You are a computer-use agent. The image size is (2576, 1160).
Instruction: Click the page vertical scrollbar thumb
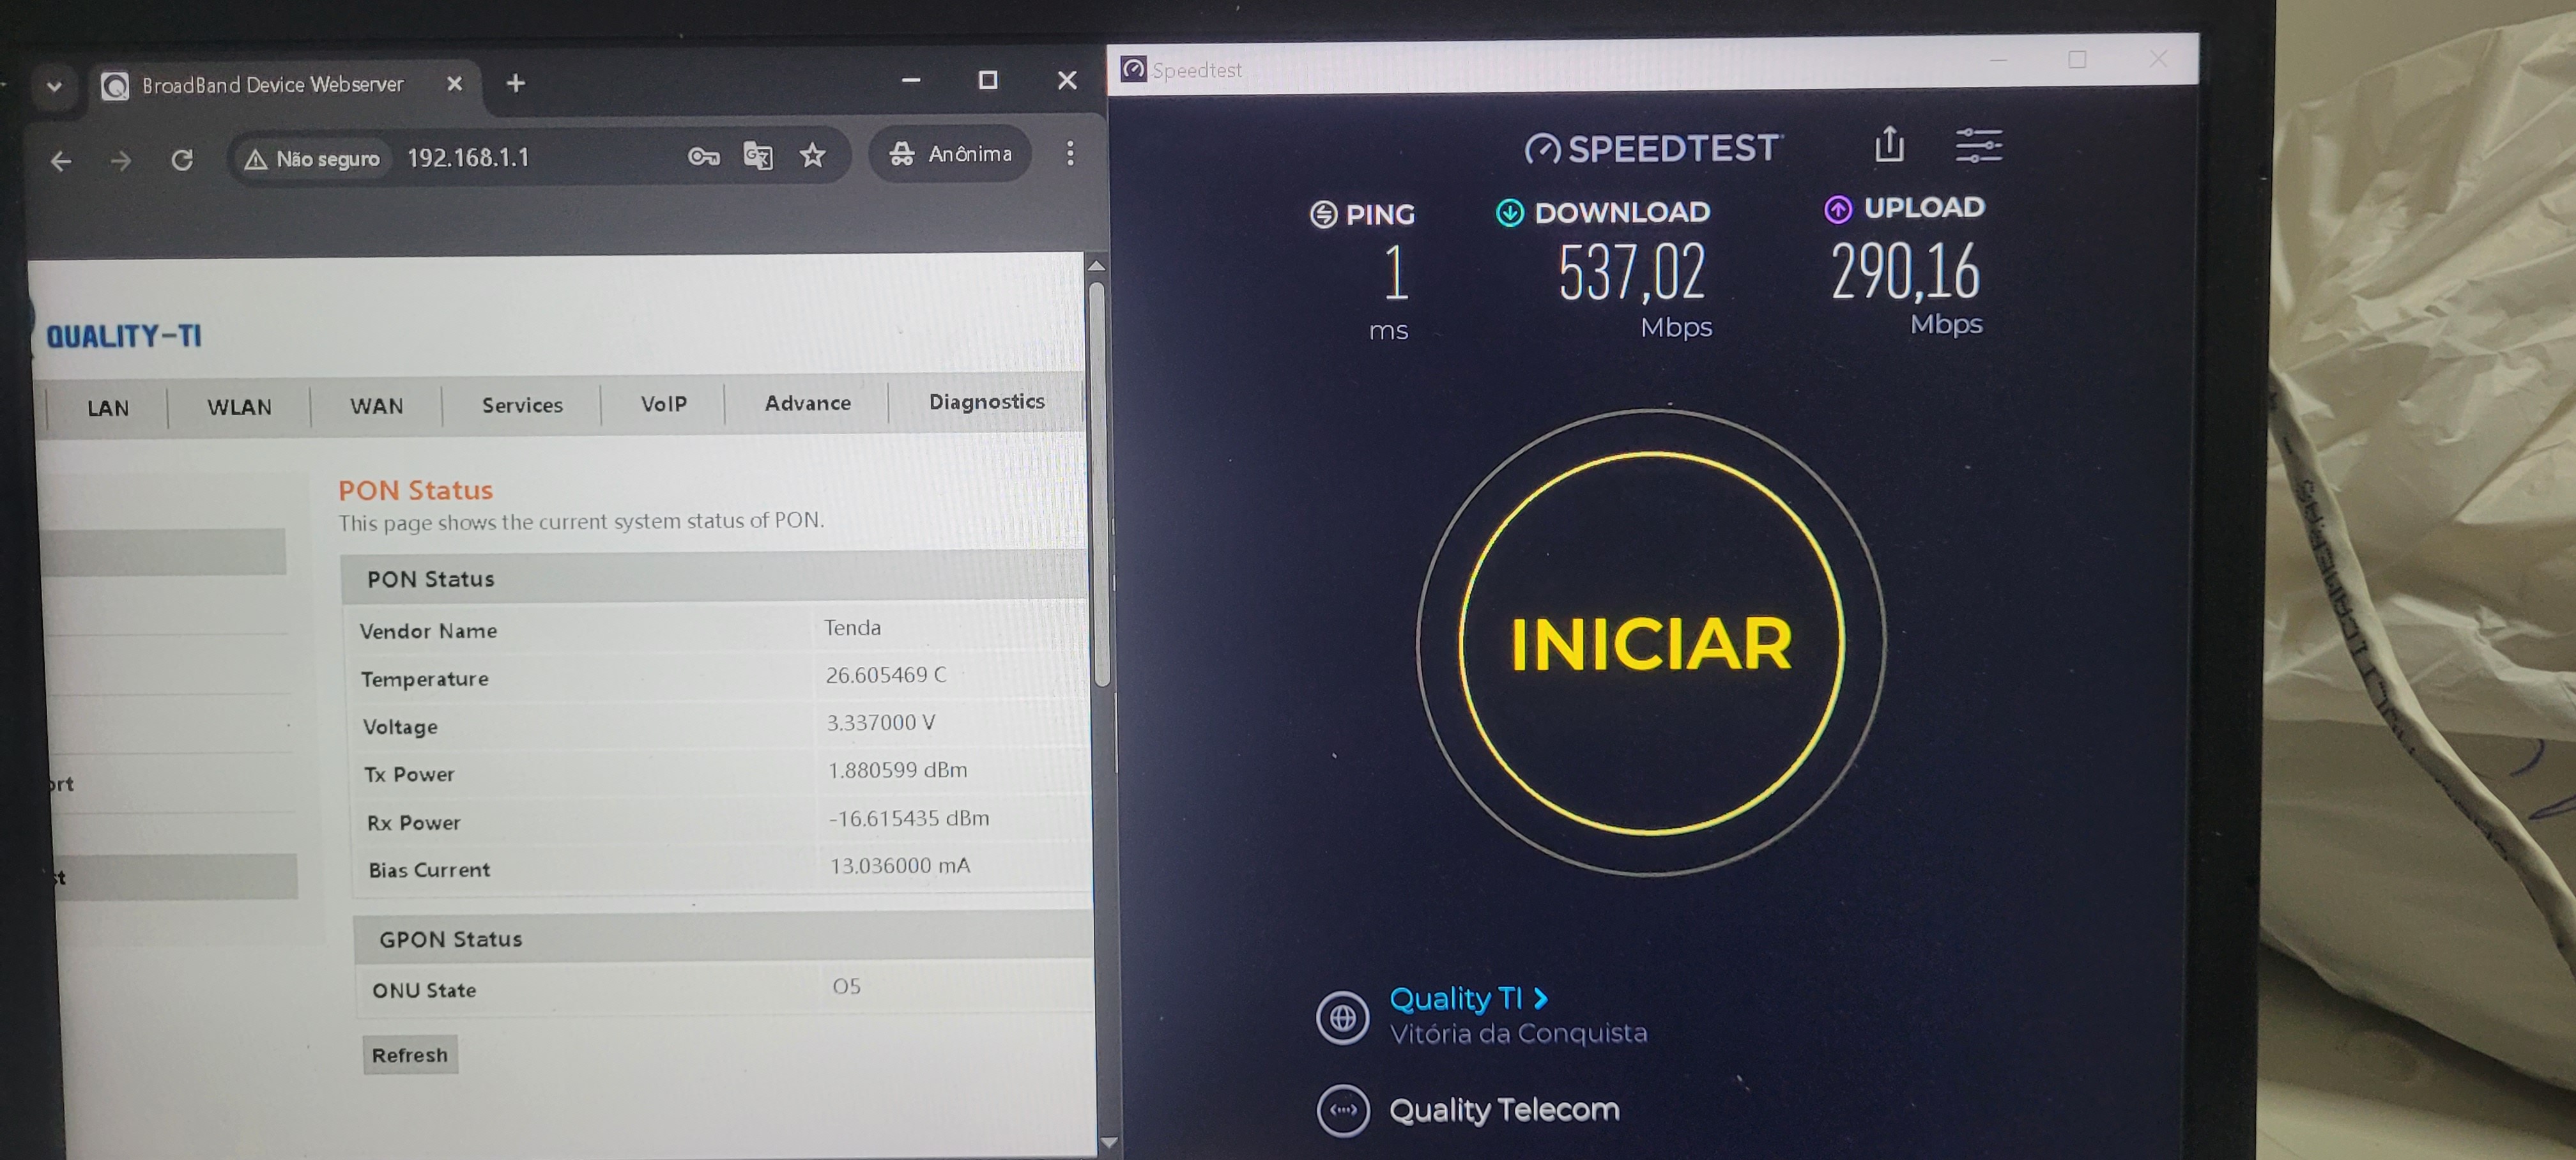[1099, 484]
